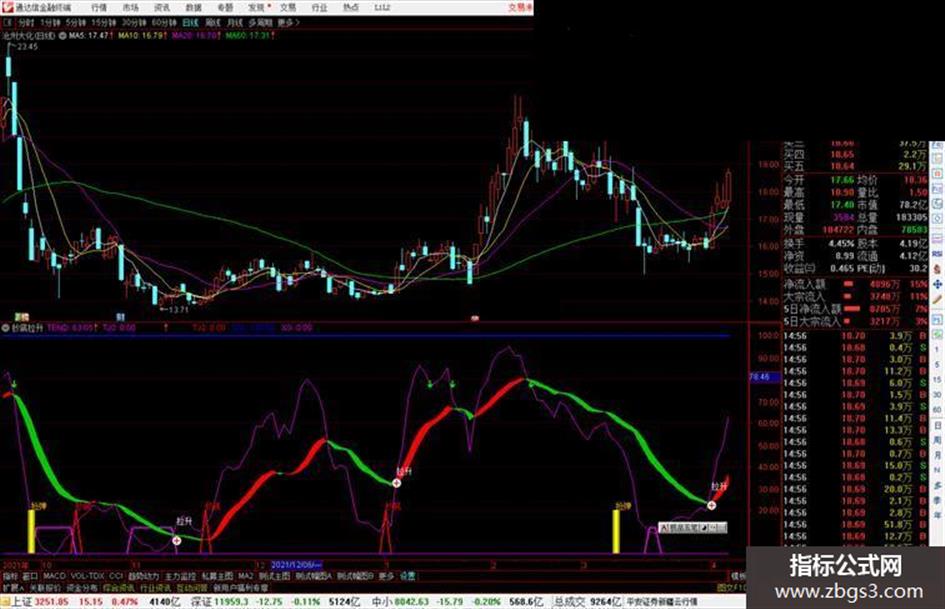Open the 交易 menu

[x=288, y=8]
